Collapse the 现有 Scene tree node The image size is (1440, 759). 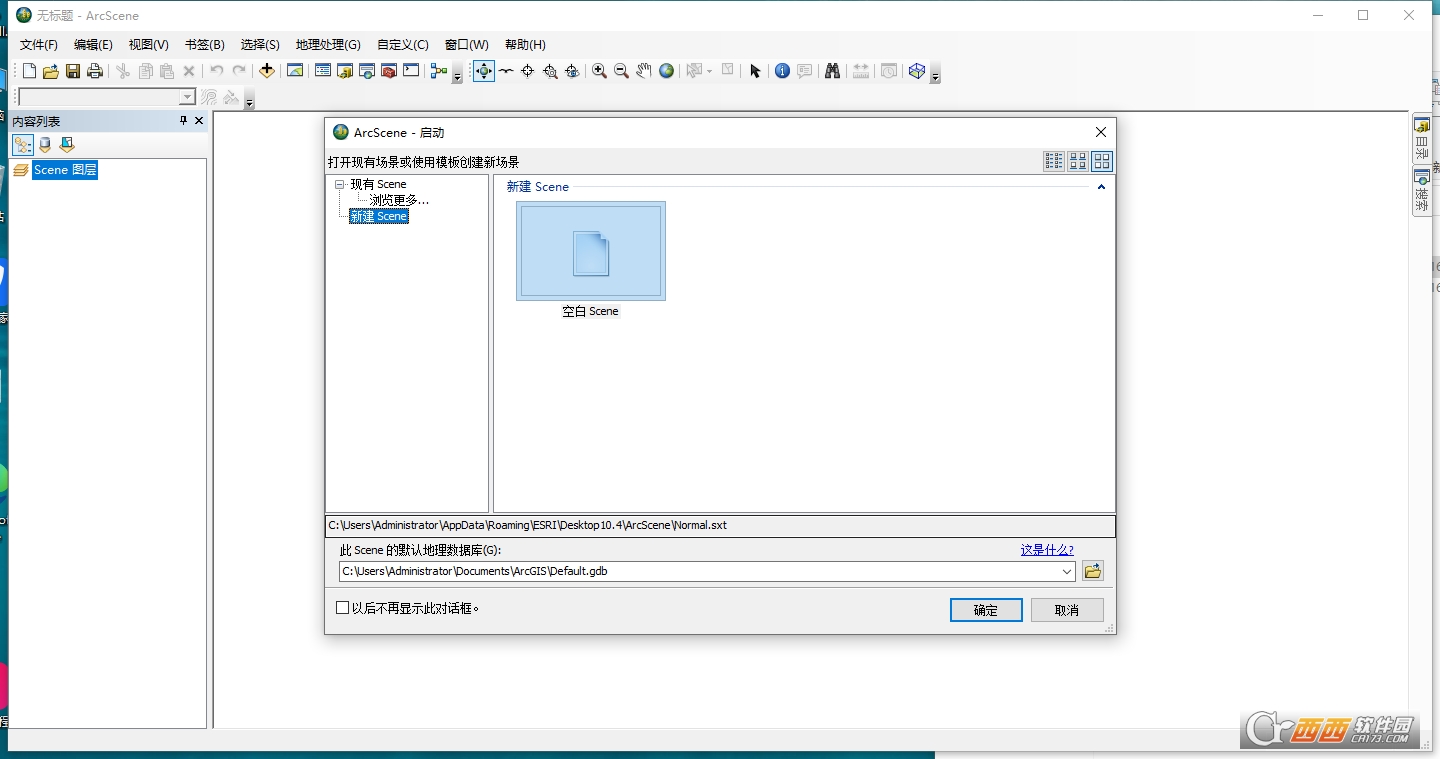coord(340,184)
